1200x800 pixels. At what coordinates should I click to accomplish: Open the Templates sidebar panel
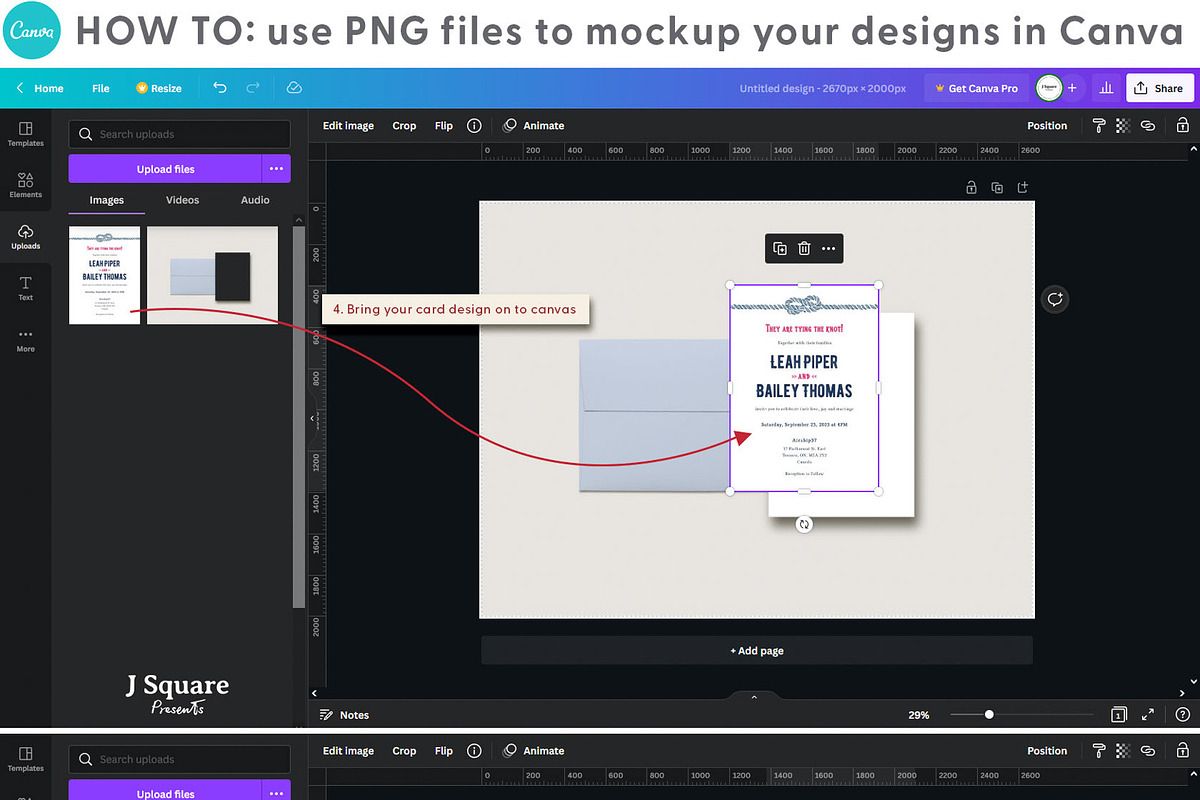tap(26, 134)
